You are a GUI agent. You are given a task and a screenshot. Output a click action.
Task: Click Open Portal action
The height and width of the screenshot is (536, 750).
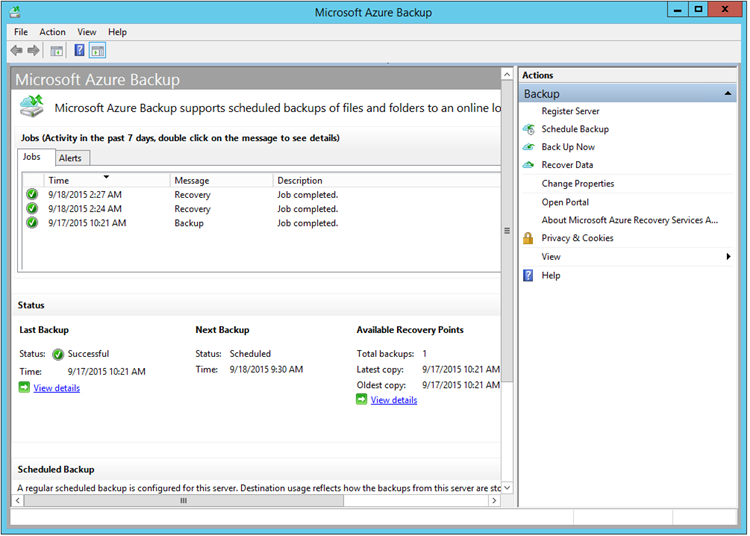(x=565, y=202)
